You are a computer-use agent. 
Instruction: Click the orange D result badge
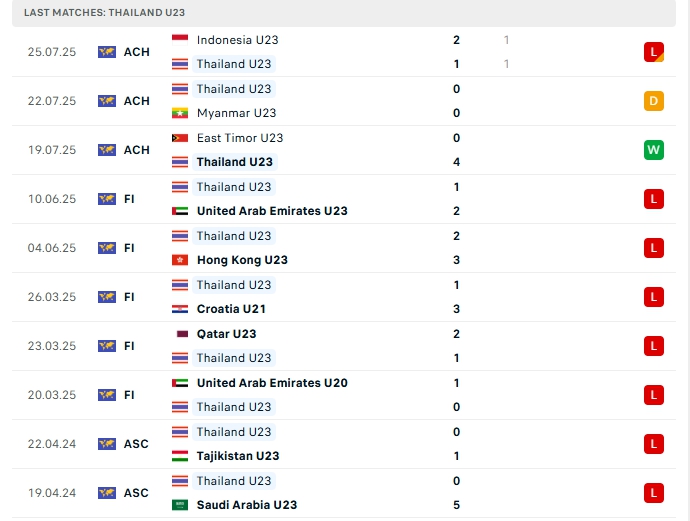tap(654, 101)
